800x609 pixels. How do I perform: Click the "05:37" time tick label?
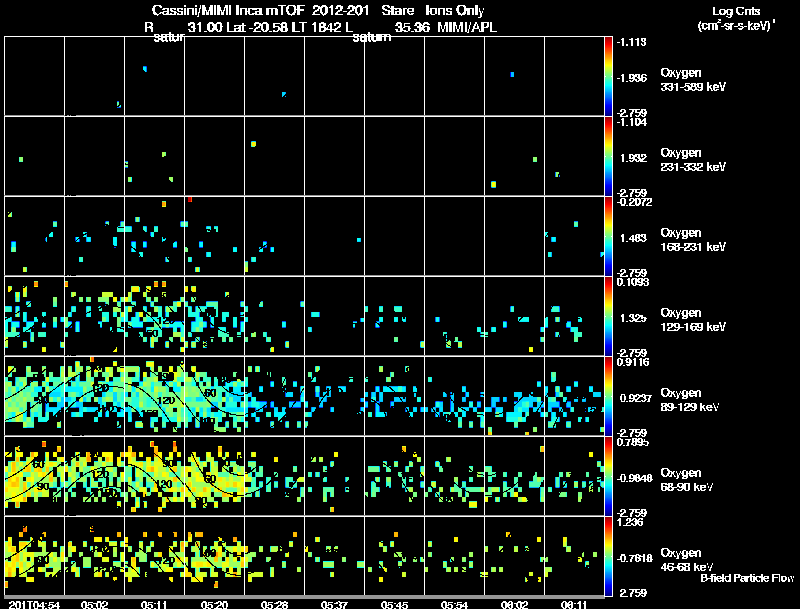tap(334, 605)
